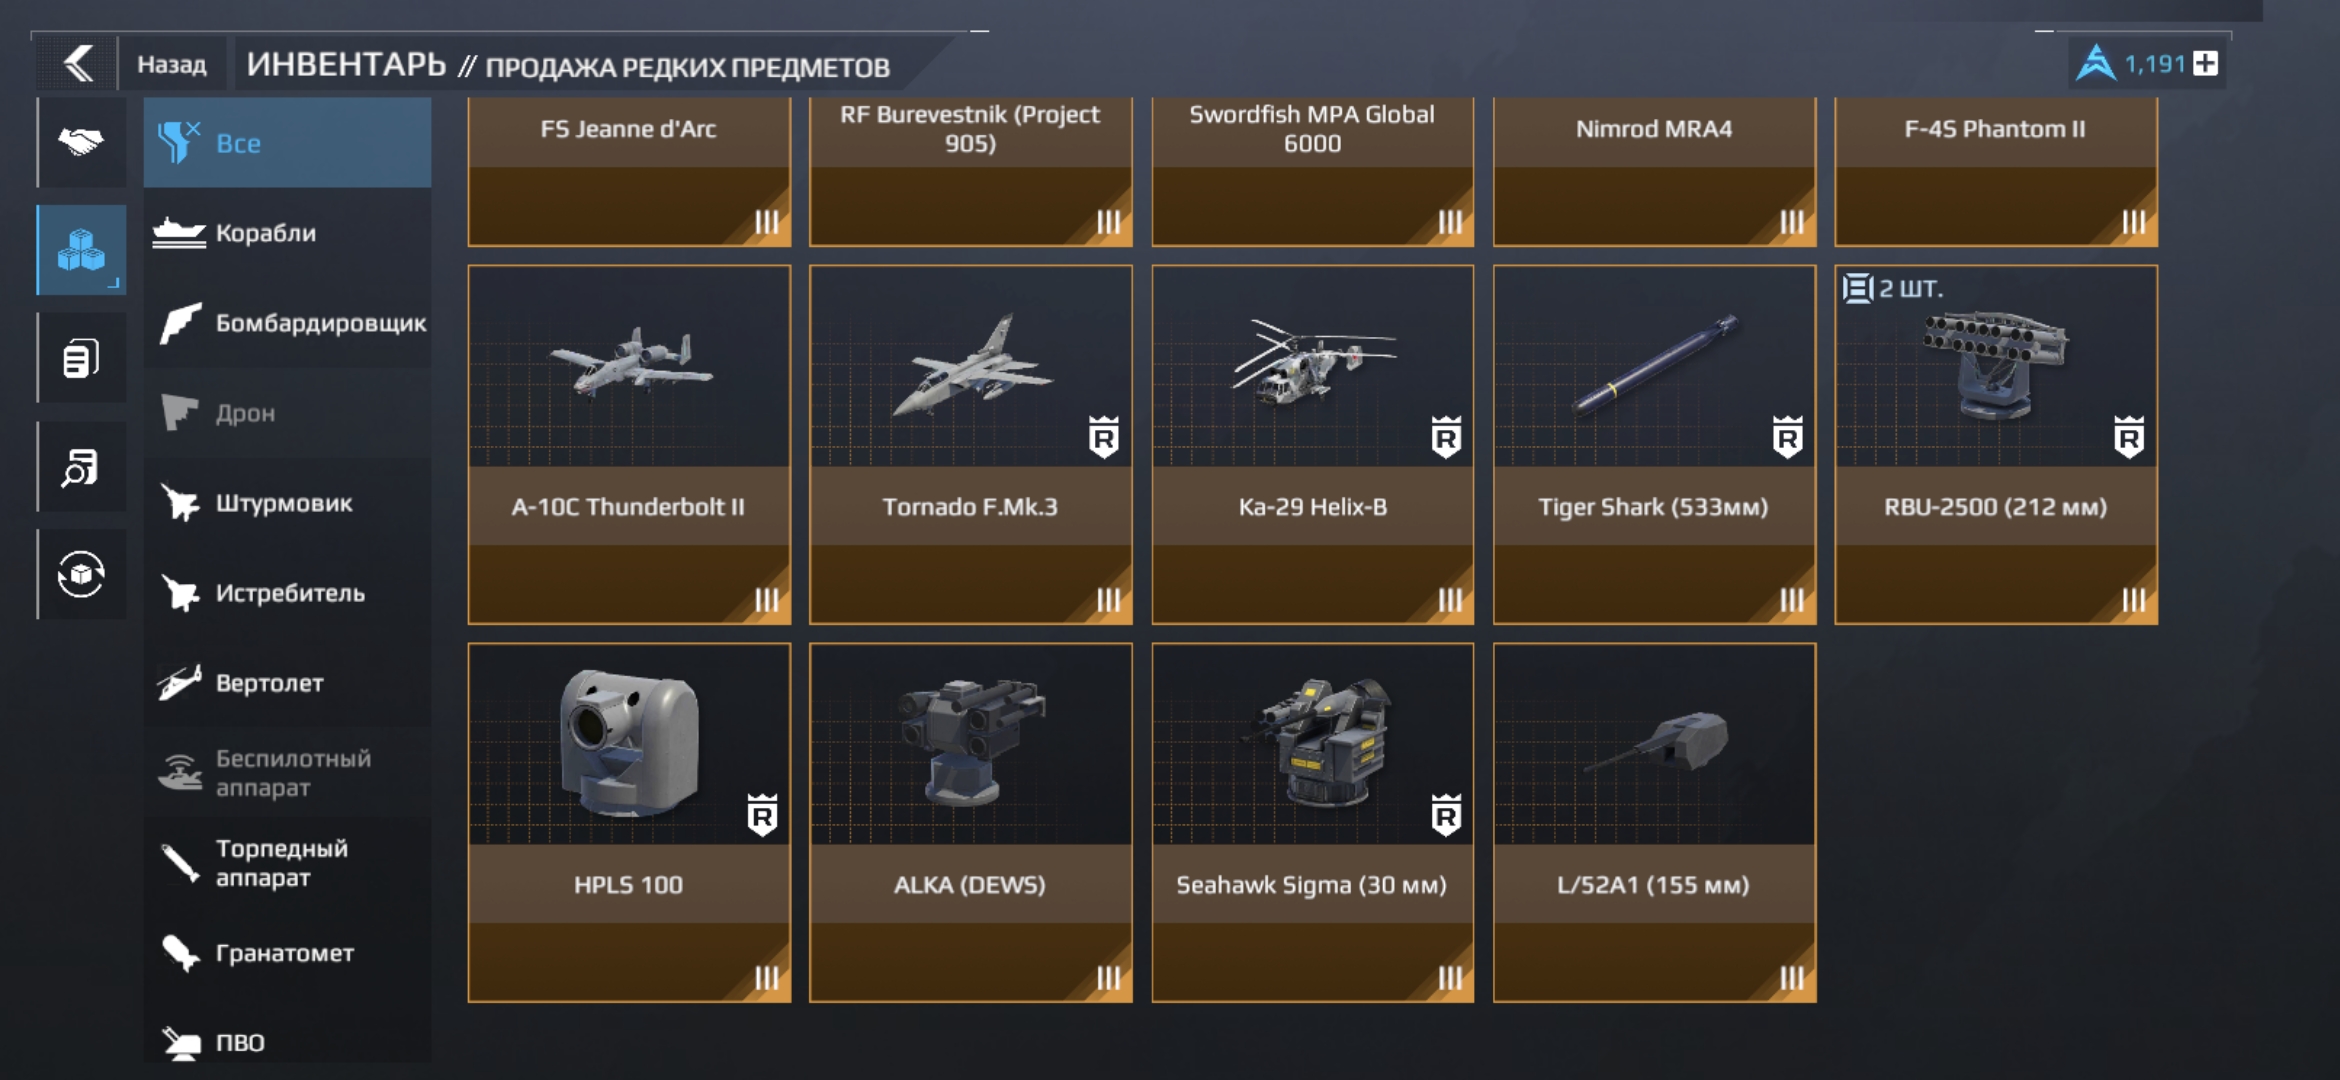This screenshot has width=2340, height=1080.
Task: Select the blue cubes inventory icon
Action: [81, 250]
